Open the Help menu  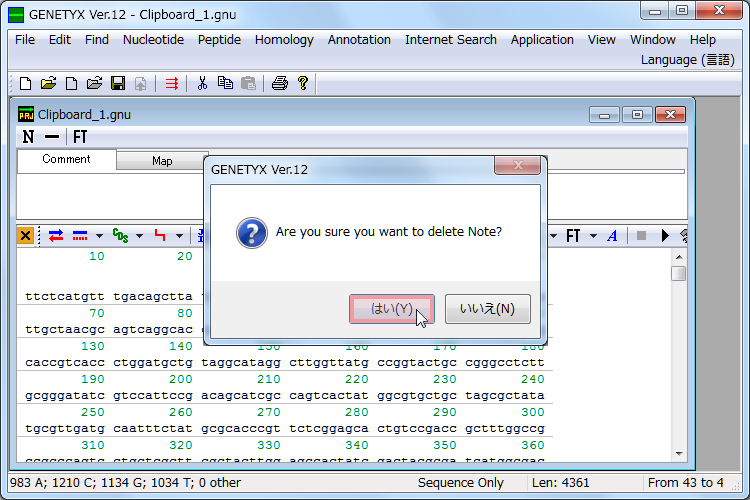pos(703,40)
